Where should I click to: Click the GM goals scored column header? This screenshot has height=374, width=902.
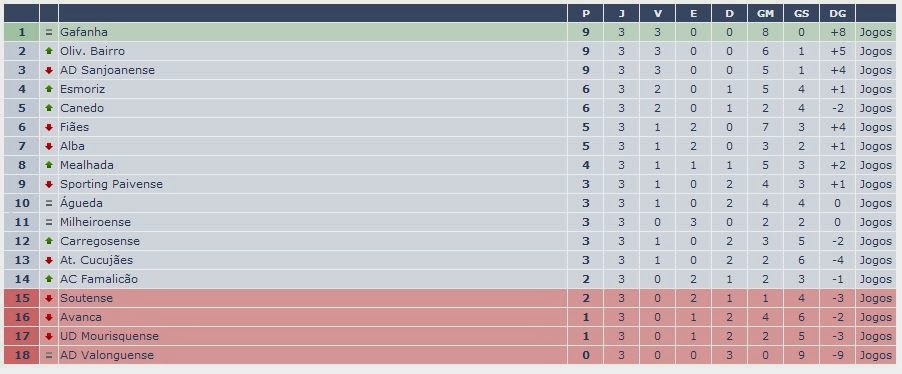(765, 14)
